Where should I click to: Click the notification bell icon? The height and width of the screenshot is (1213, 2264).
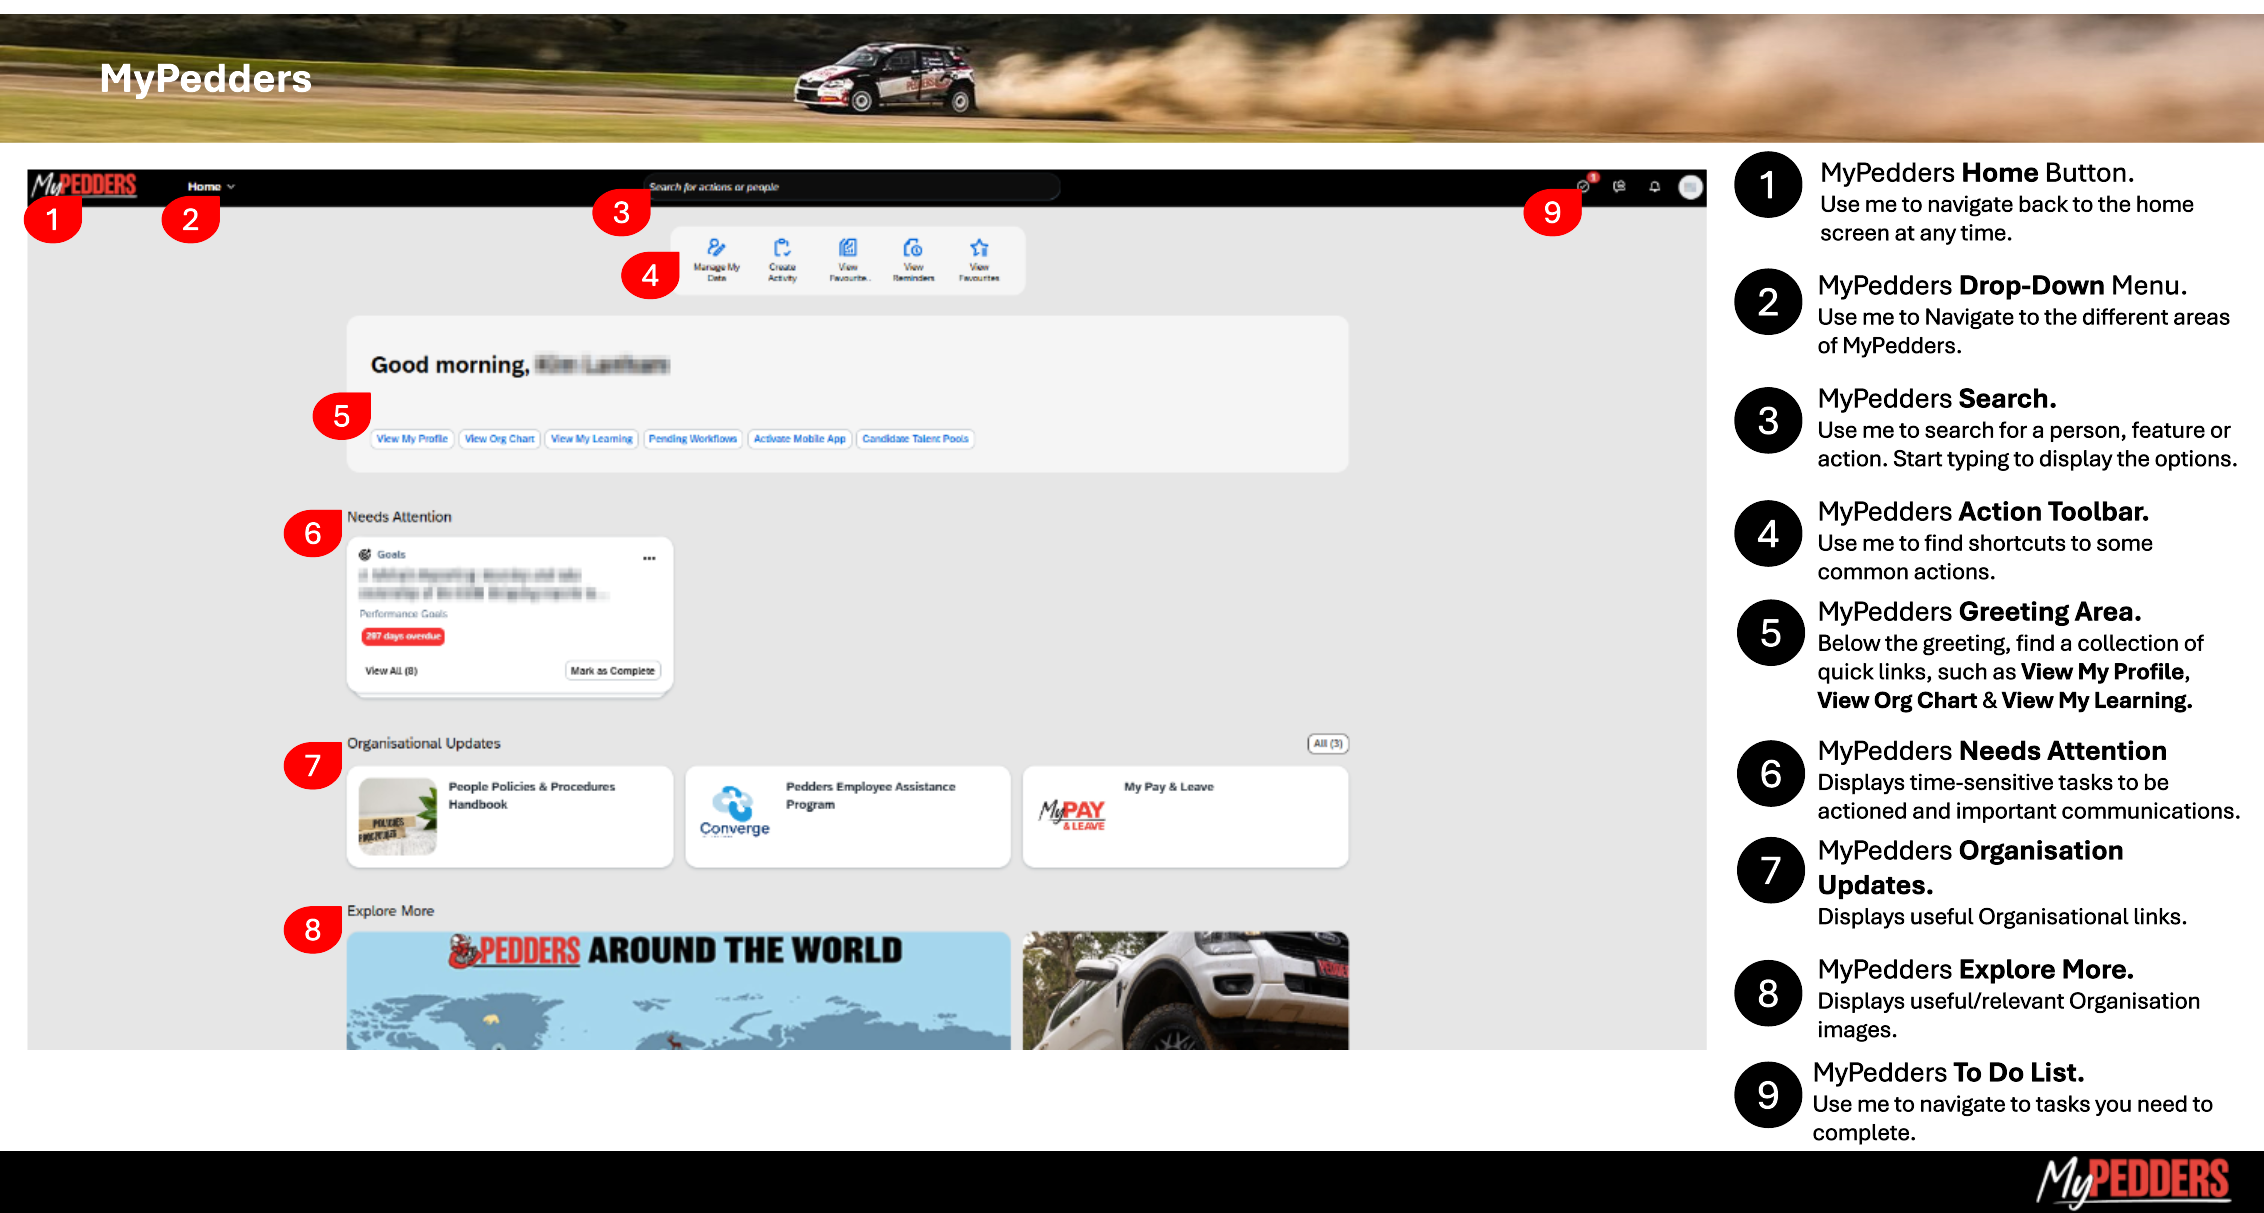coord(1655,187)
